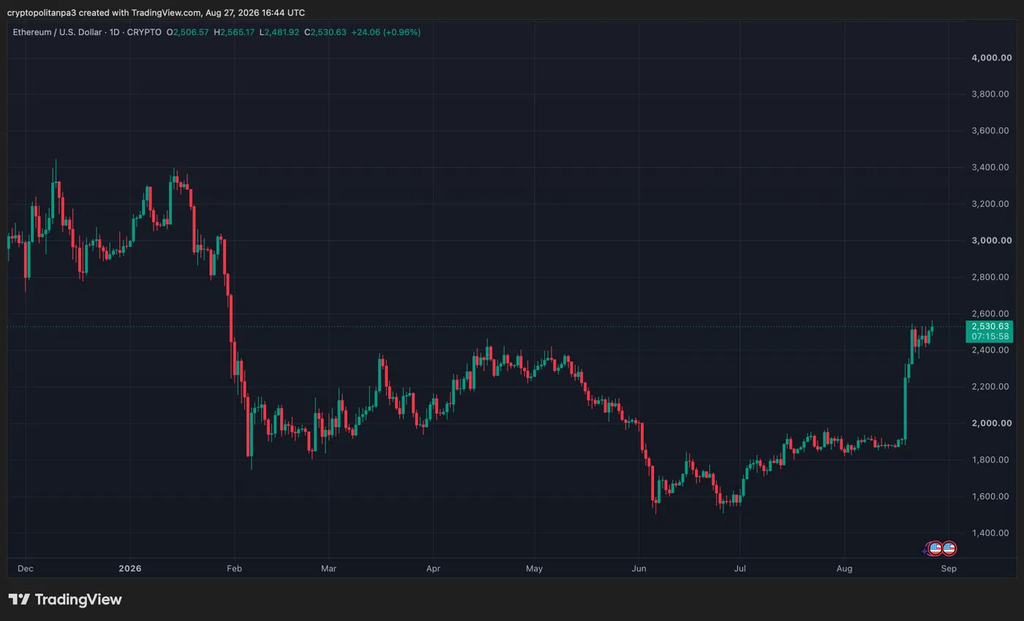Image resolution: width=1024 pixels, height=621 pixels.
Task: Click the 4,000.00 price axis label
Action: point(991,57)
